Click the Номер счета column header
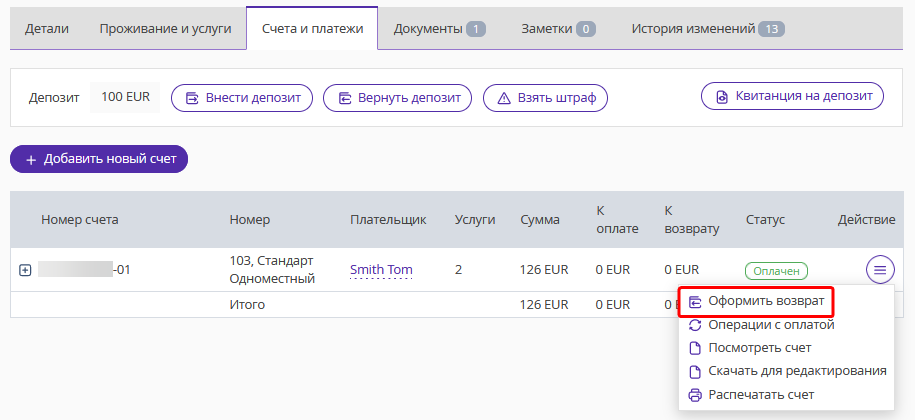 coord(79,220)
